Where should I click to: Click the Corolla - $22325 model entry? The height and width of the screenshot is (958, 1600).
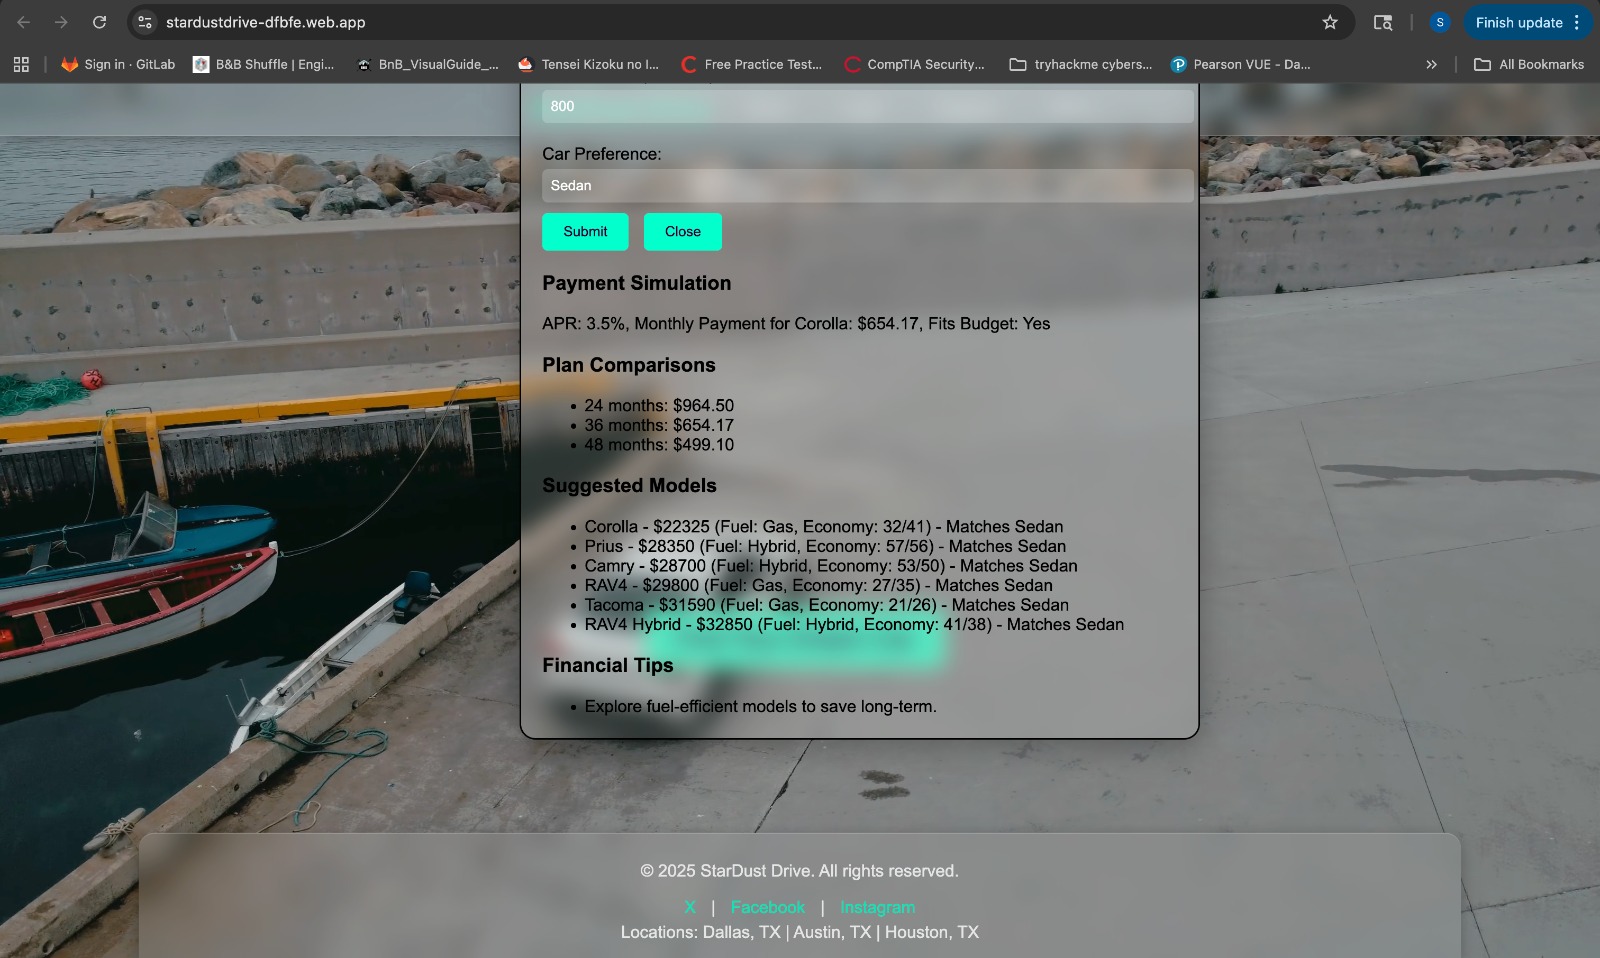pyautogui.click(x=824, y=527)
